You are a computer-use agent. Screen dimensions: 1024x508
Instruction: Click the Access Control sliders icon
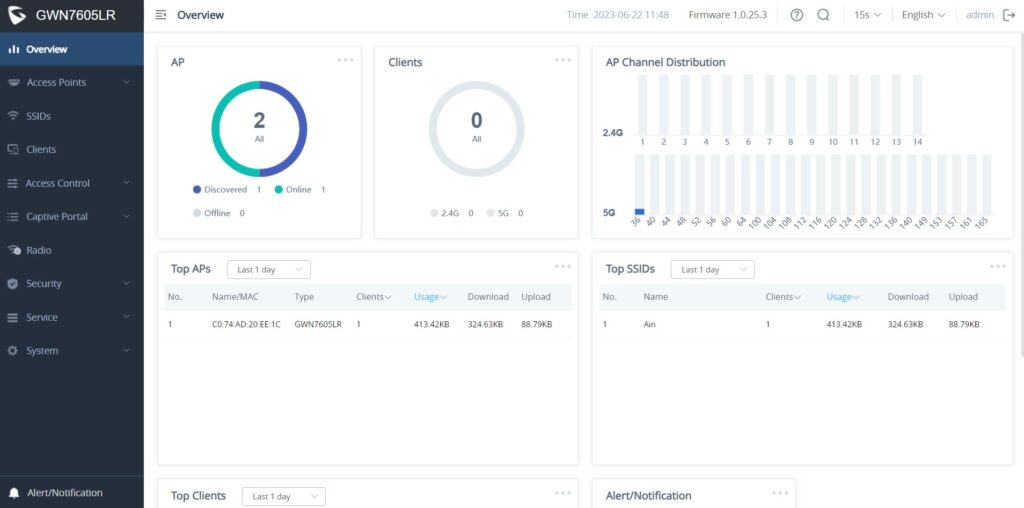13,183
